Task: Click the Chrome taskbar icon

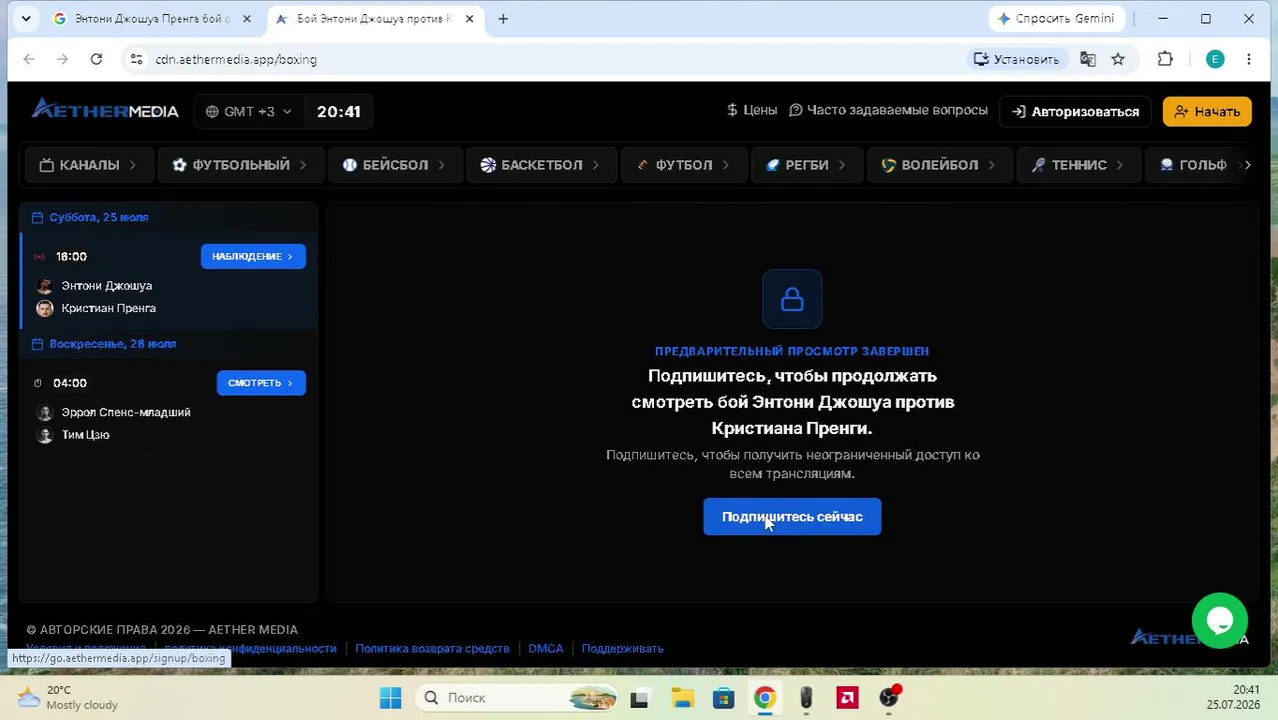Action: [x=765, y=698]
